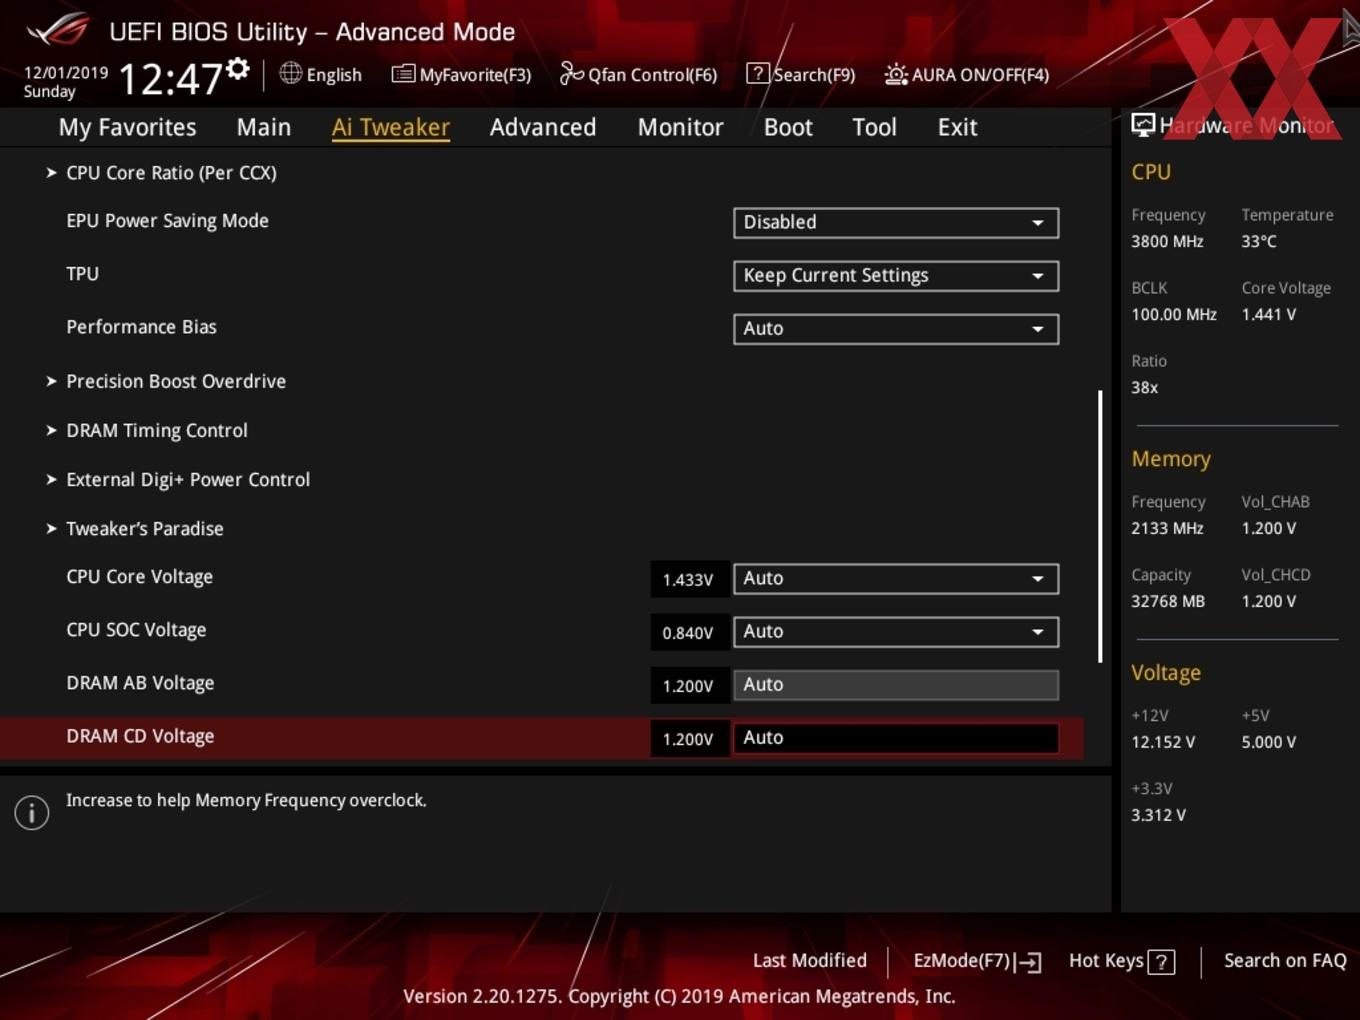1360x1020 pixels.
Task: Click the globe language icon
Action: (290, 73)
